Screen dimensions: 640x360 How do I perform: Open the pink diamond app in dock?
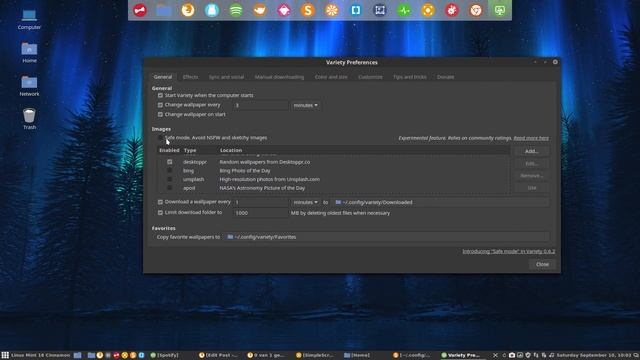[284, 10]
